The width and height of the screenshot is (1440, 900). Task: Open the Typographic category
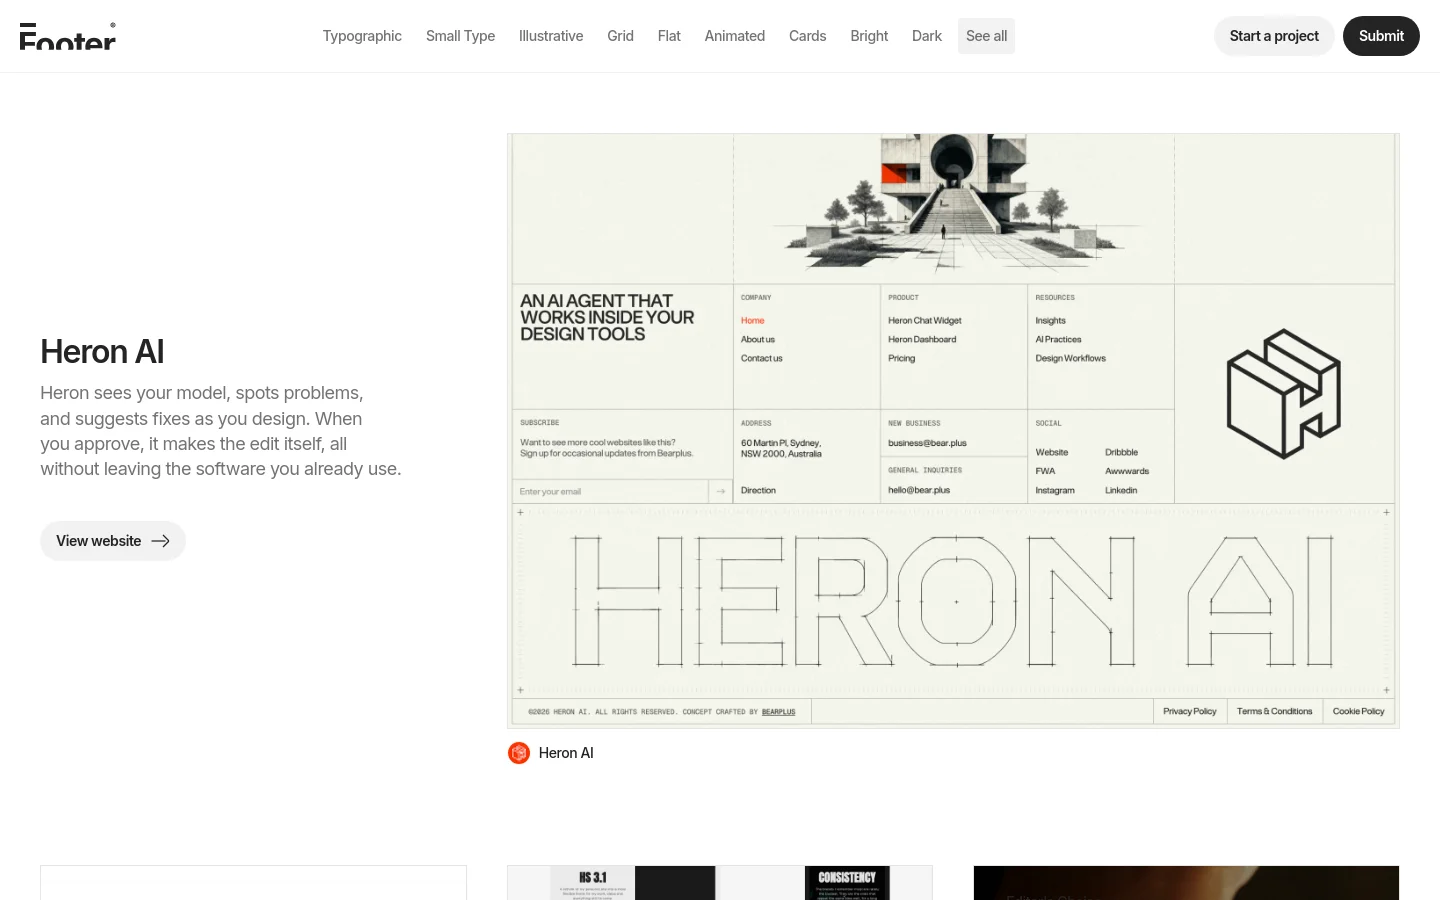pyautogui.click(x=362, y=36)
